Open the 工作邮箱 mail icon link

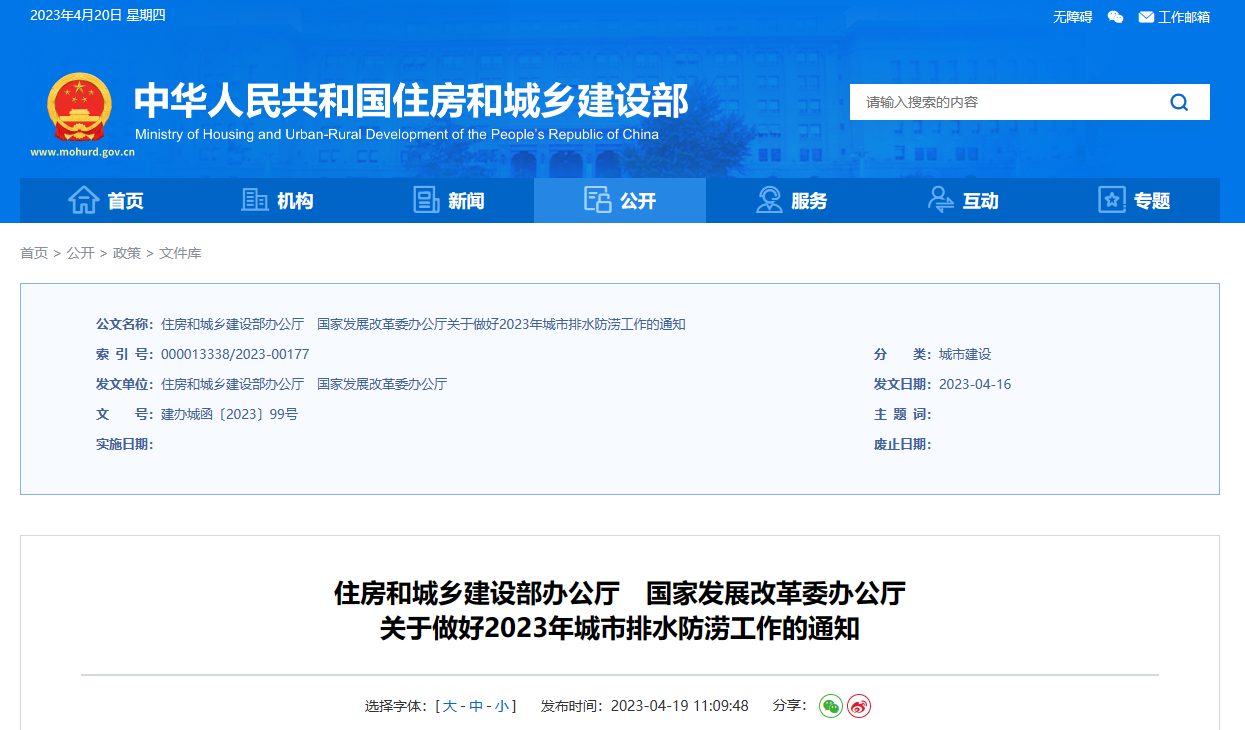pos(1146,17)
